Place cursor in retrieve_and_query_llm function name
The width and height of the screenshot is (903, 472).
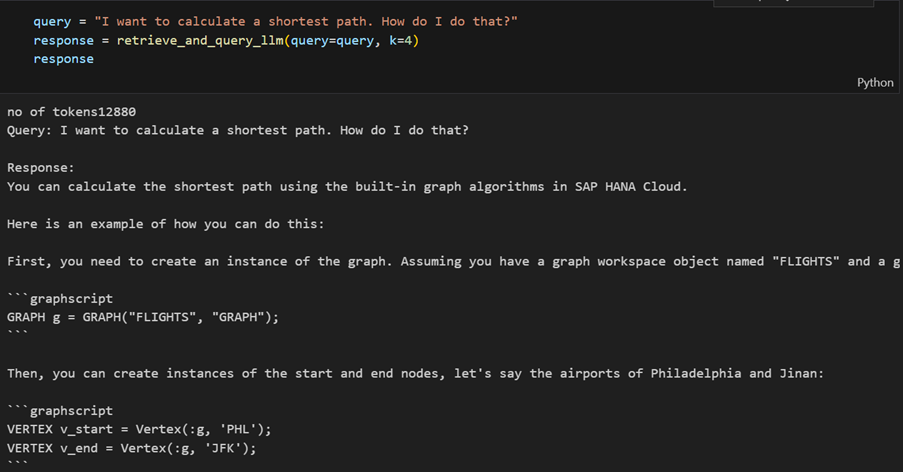(200, 40)
